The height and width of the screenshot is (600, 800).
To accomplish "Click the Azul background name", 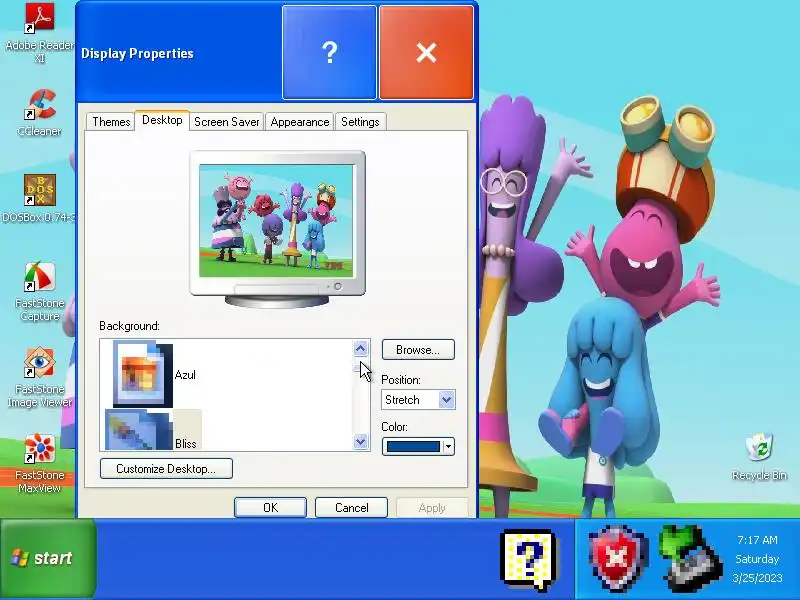I will [x=185, y=375].
